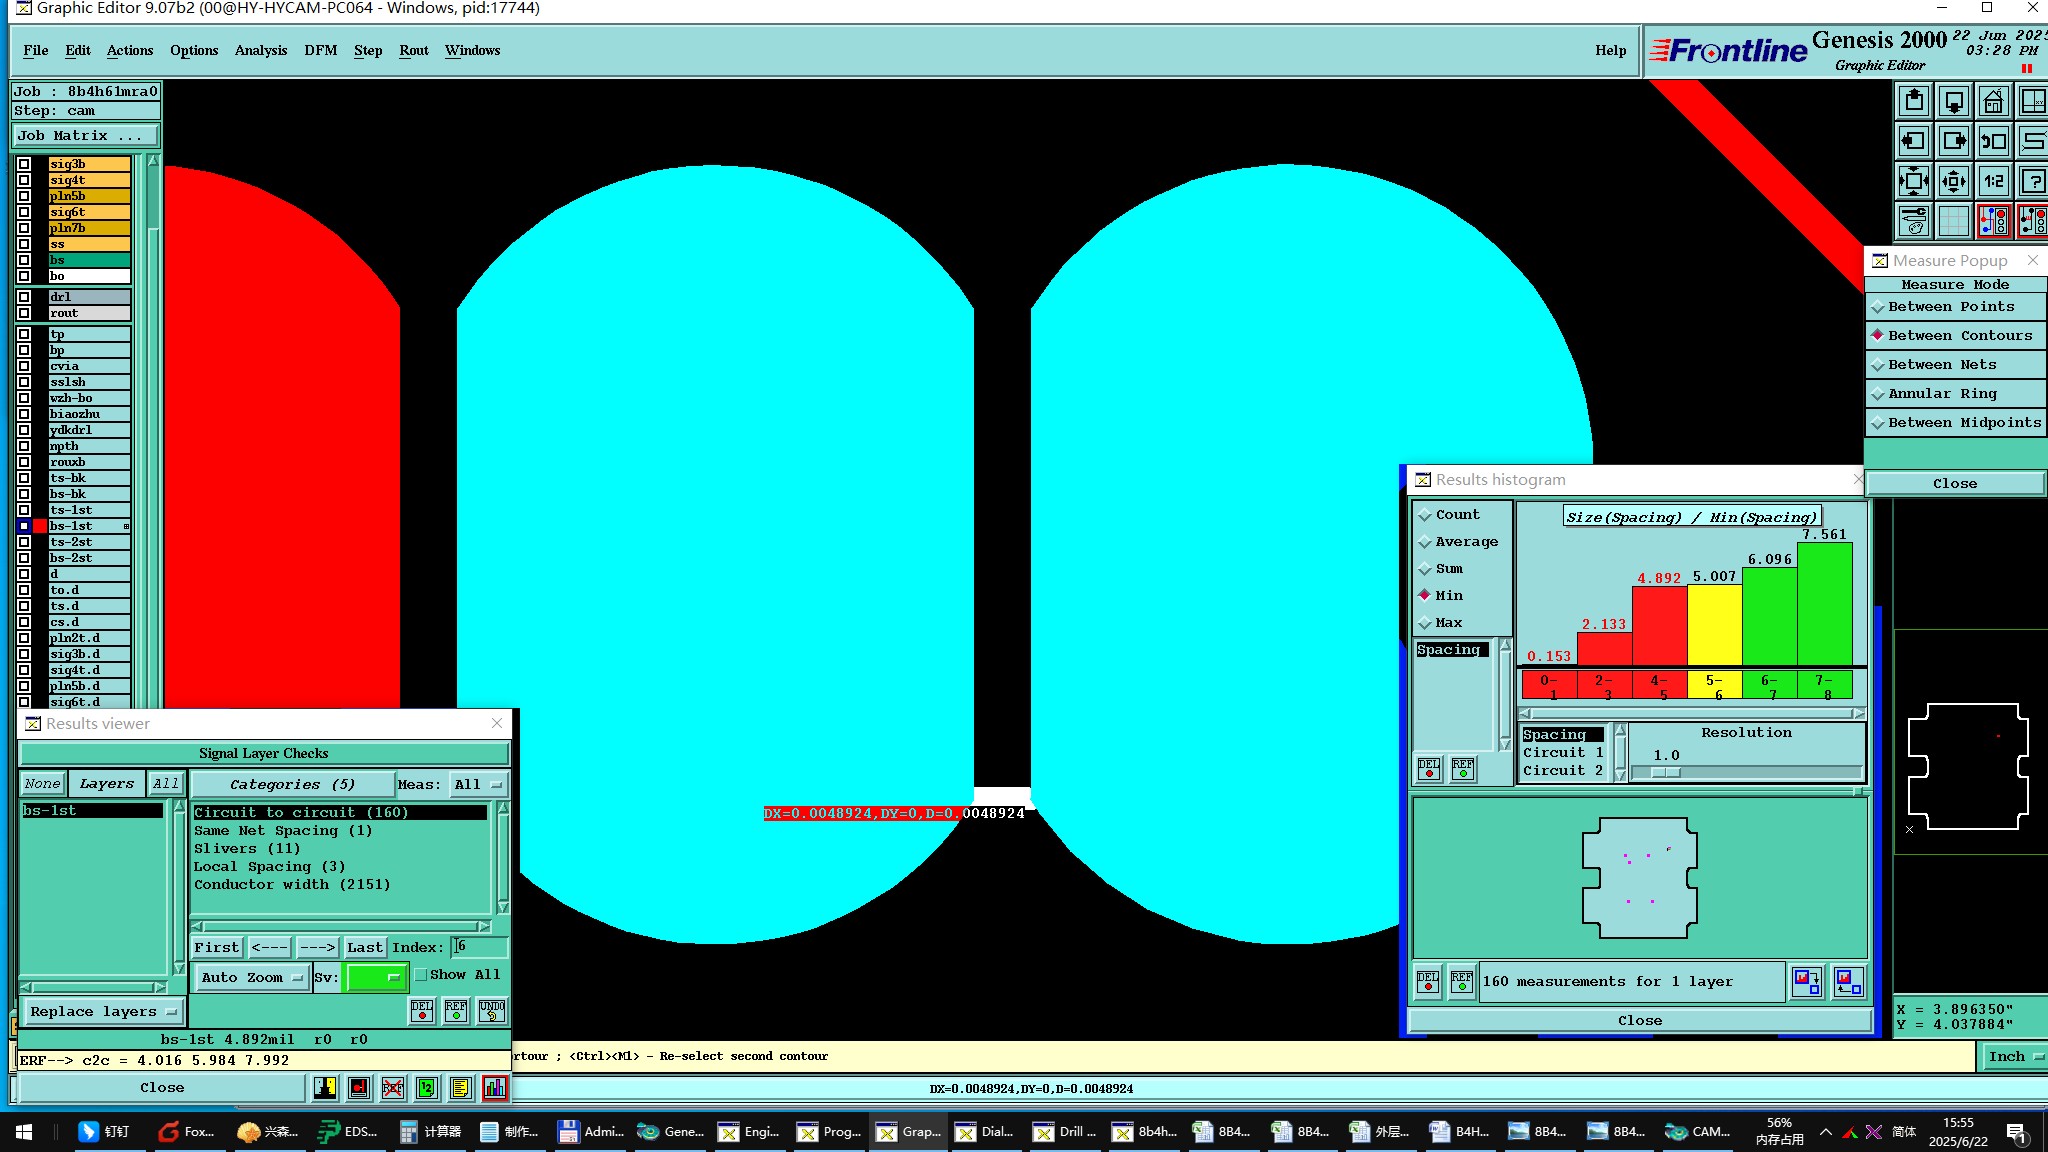This screenshot has width=2048, height=1152.
Task: Open the Analysis menu
Action: tap(260, 51)
